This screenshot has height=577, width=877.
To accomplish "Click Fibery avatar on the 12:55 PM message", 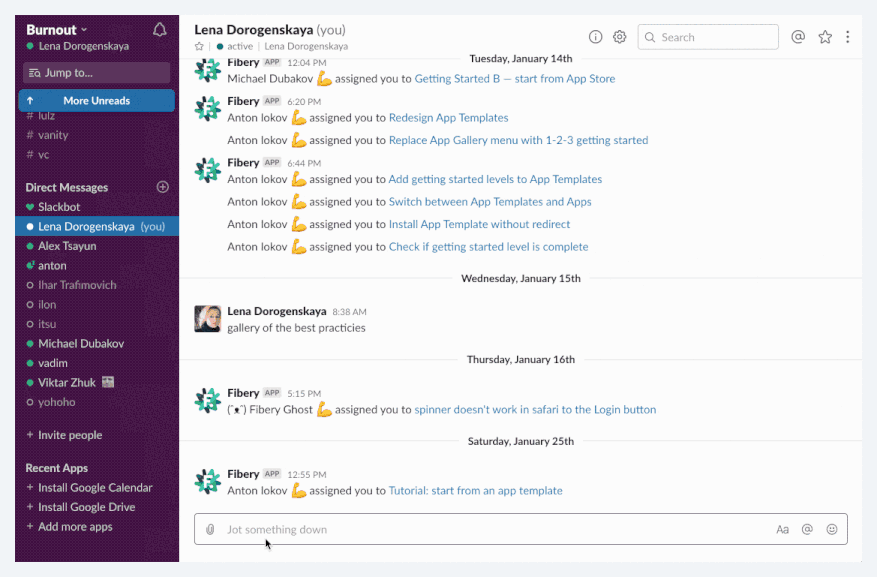I will click(208, 481).
